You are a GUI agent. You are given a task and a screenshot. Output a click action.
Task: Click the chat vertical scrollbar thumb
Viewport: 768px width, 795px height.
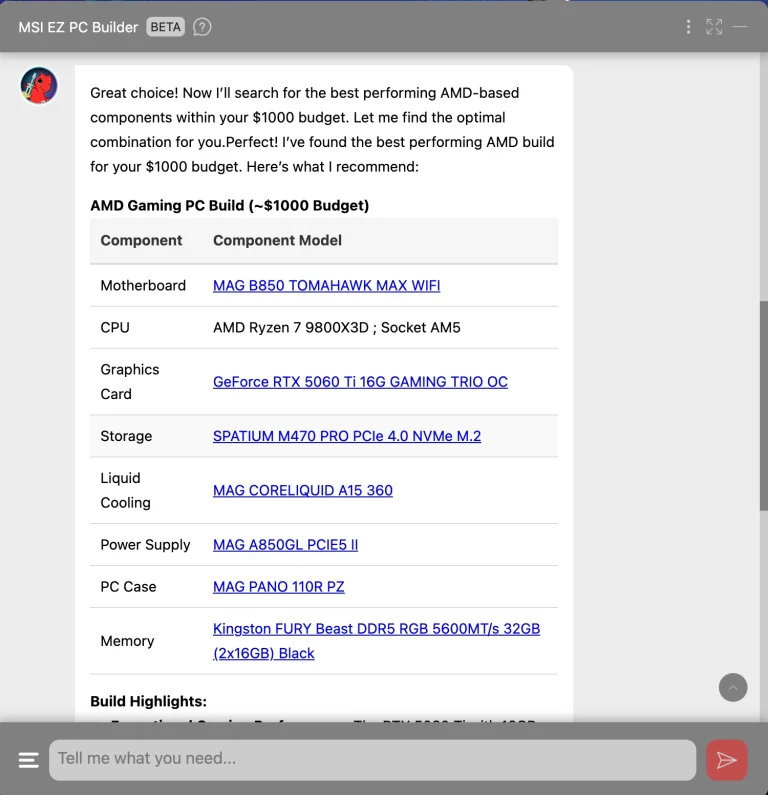point(763,406)
